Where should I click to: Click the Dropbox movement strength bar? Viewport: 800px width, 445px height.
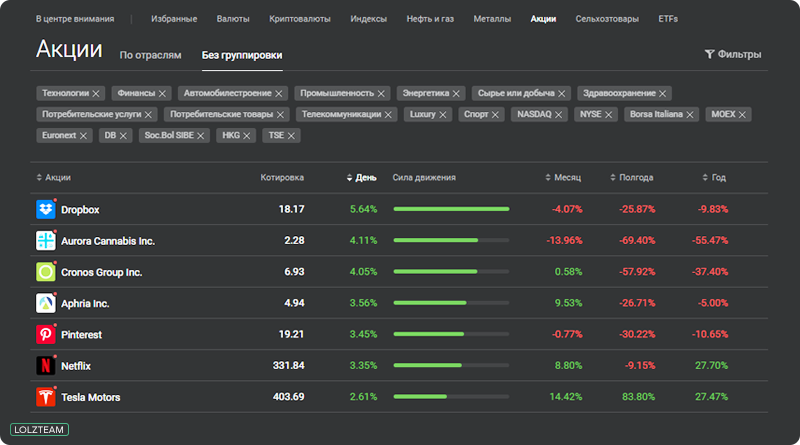(x=451, y=209)
